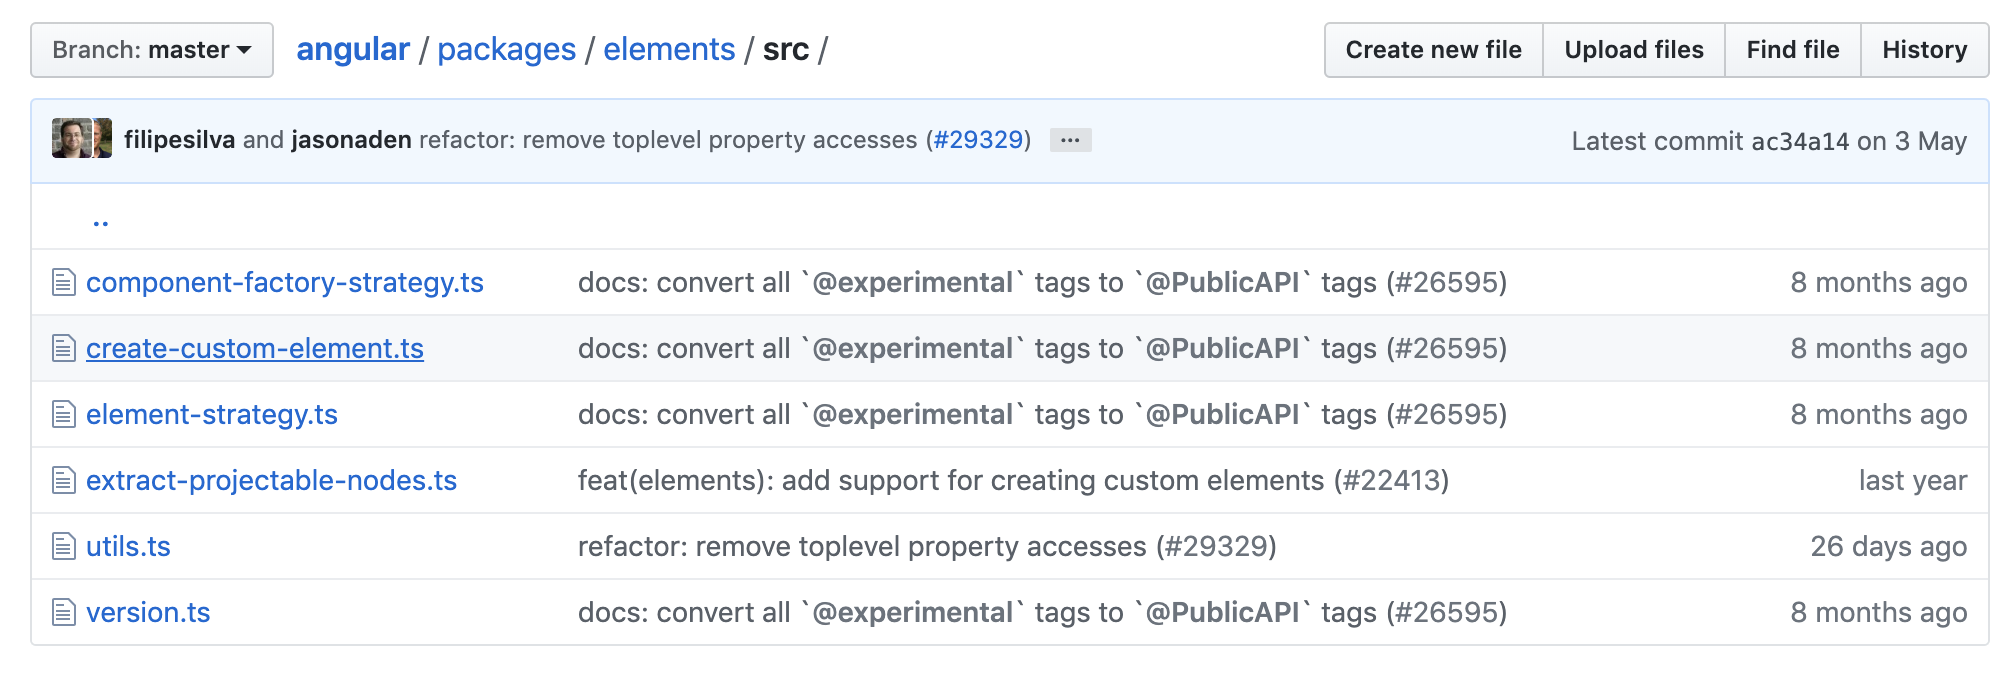The height and width of the screenshot is (676, 2012).
Task: Click file icon beside version.ts
Action: point(64,613)
